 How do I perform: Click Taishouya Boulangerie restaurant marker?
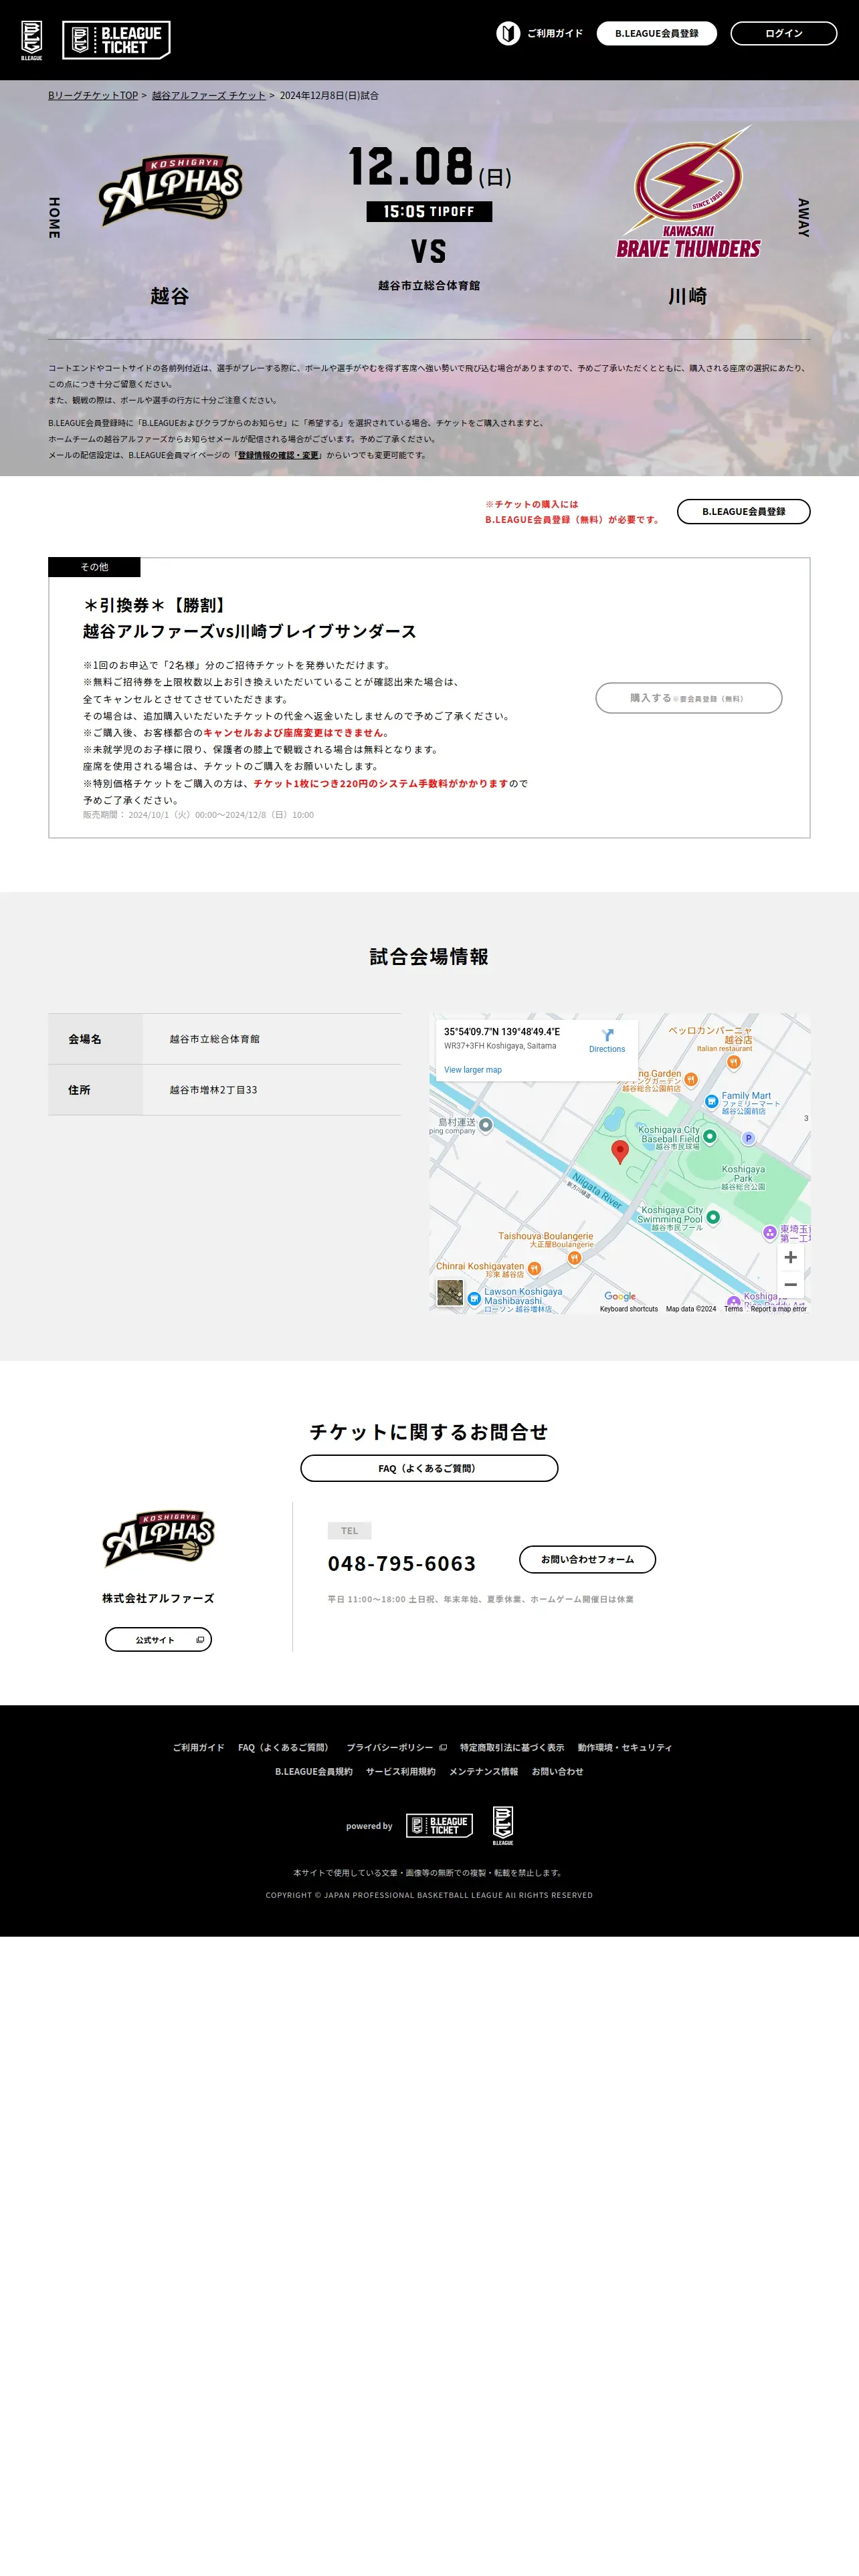pos(574,1258)
